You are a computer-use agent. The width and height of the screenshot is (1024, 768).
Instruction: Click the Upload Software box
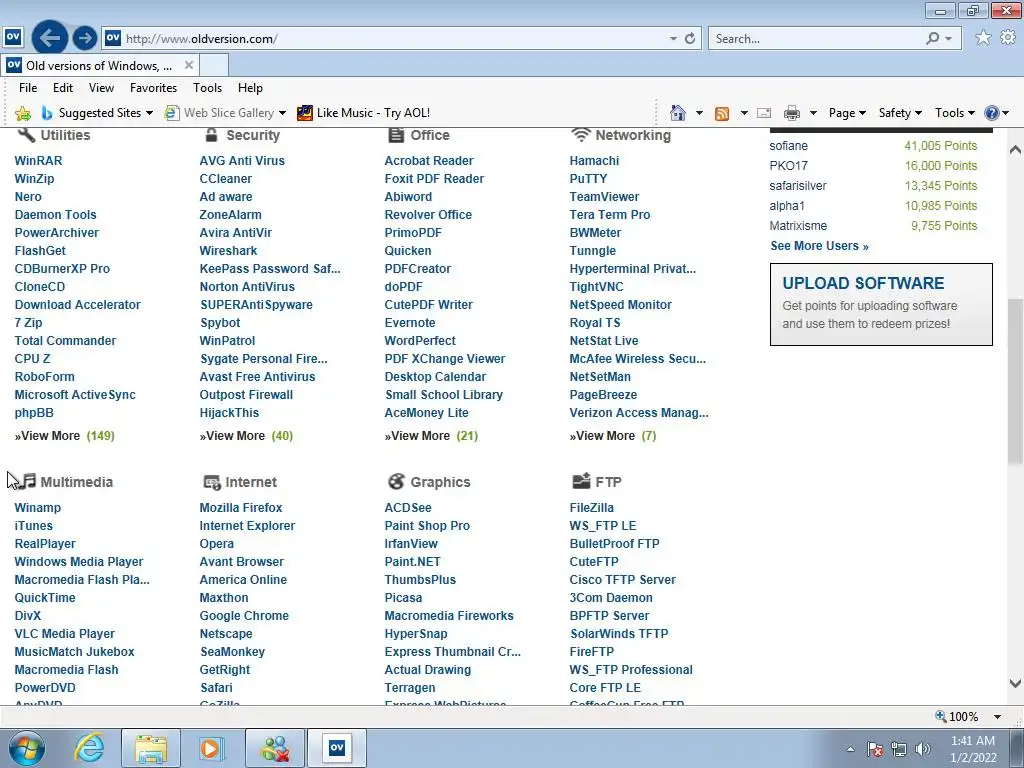881,304
